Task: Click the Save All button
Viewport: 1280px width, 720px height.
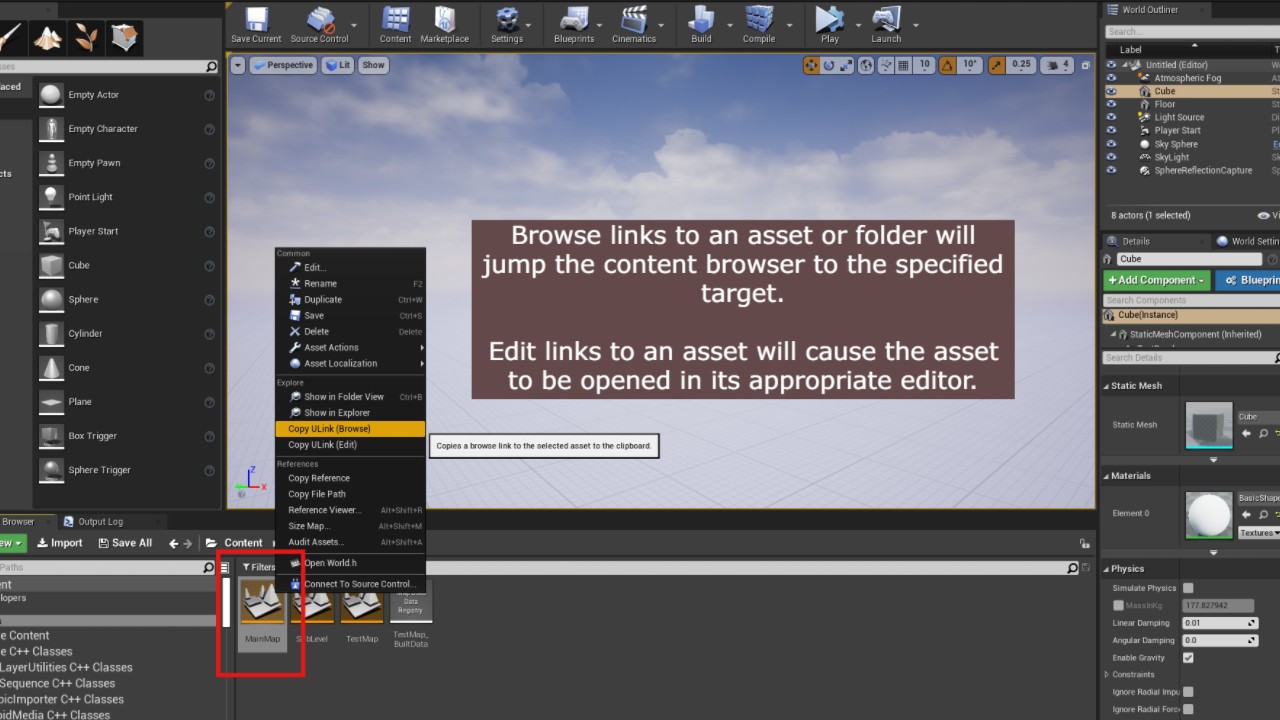Action: click(x=125, y=543)
